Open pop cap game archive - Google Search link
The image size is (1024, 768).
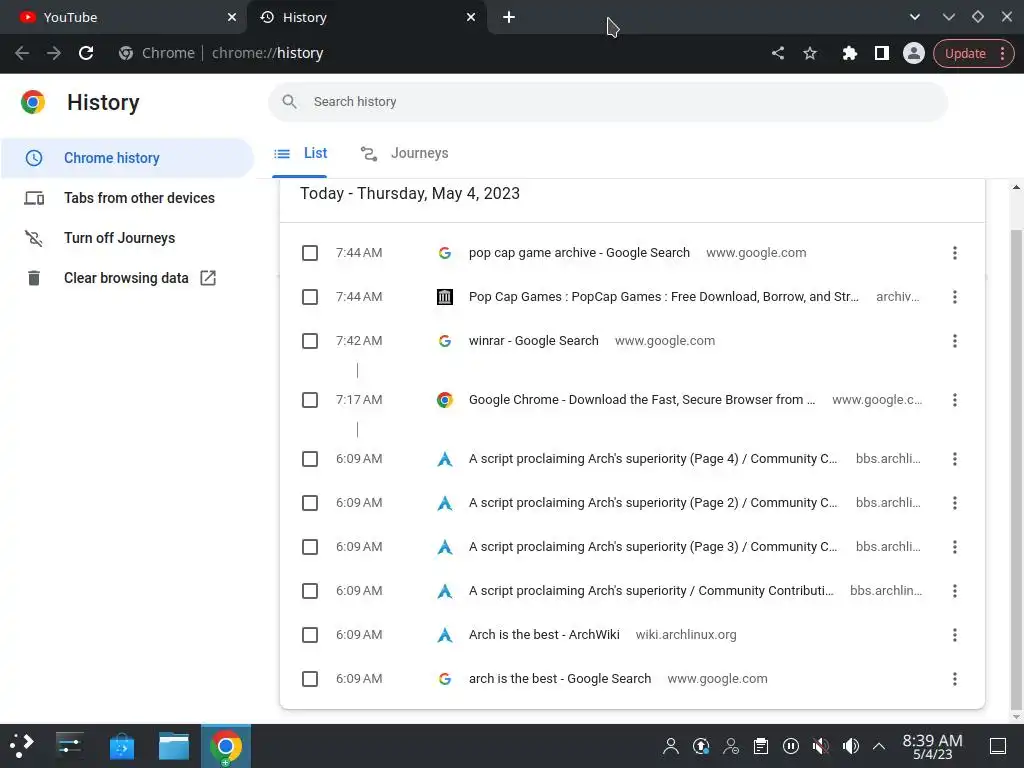point(579,253)
